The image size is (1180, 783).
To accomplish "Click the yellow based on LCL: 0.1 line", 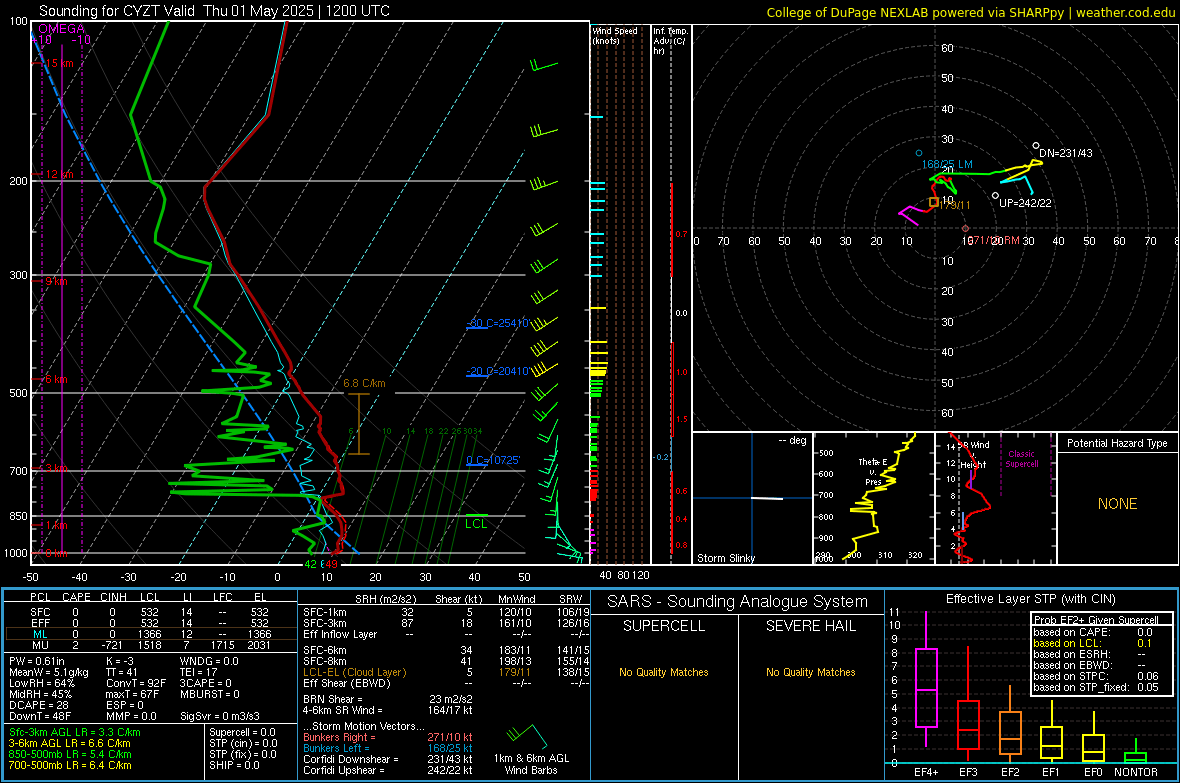I will tap(1095, 643).
